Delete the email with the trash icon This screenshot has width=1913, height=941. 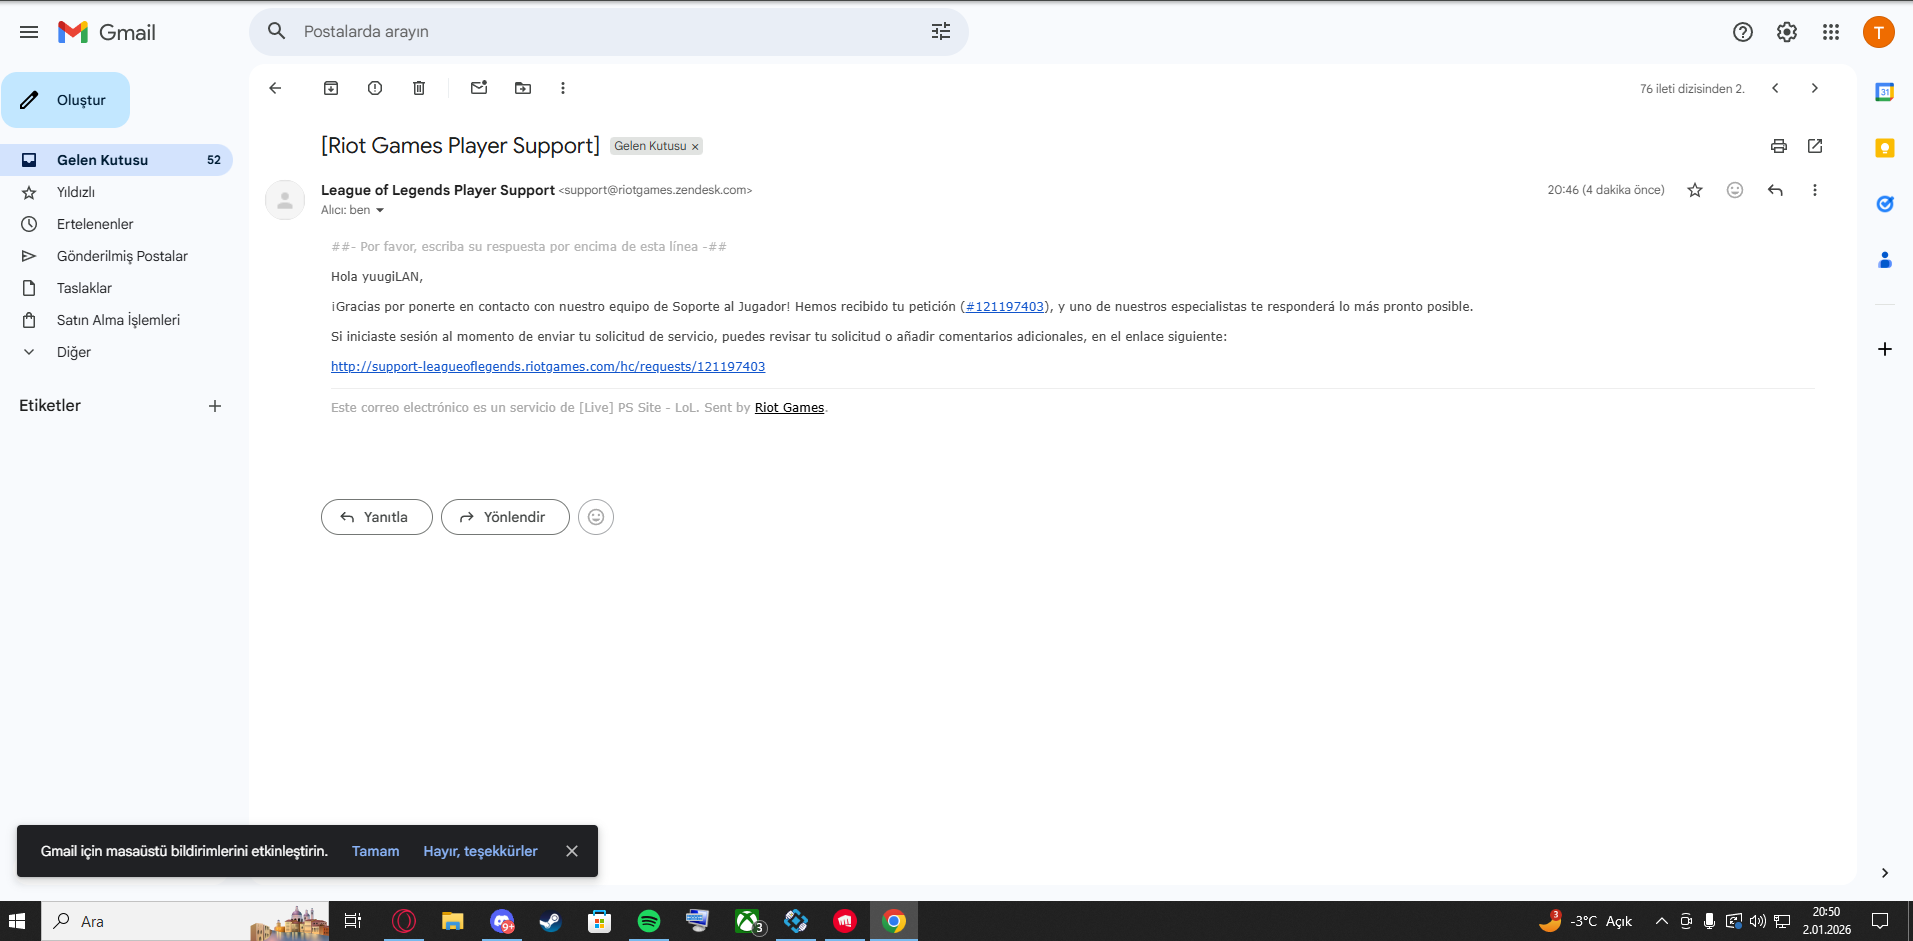[419, 88]
